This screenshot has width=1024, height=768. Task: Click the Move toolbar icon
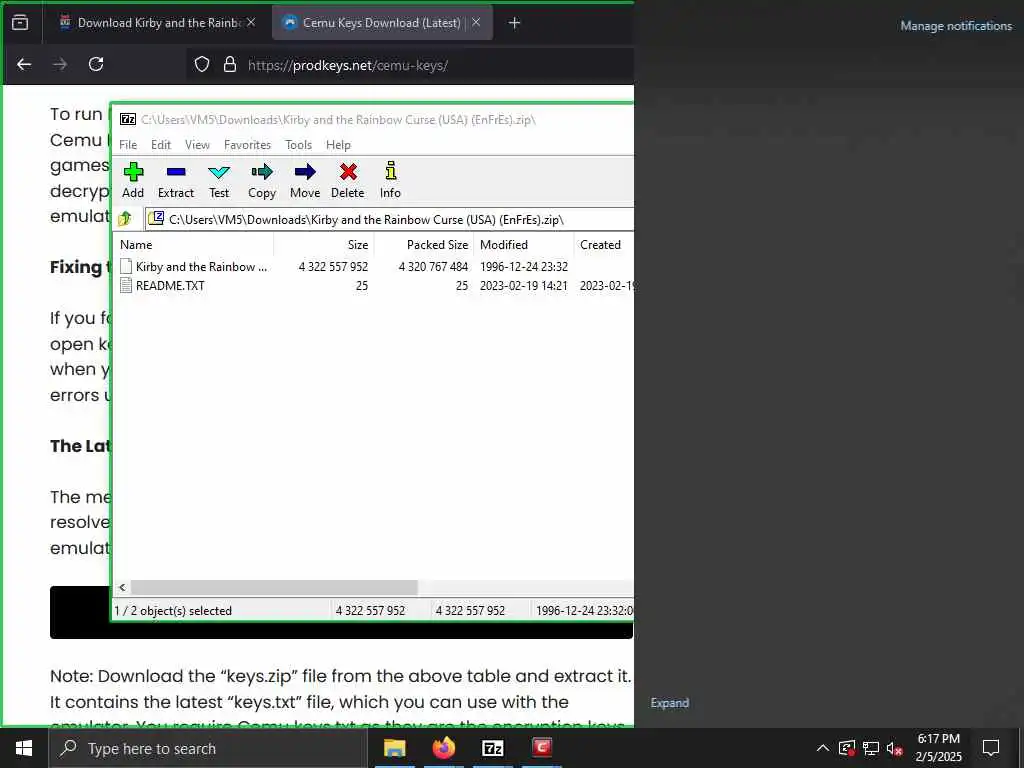coord(305,180)
